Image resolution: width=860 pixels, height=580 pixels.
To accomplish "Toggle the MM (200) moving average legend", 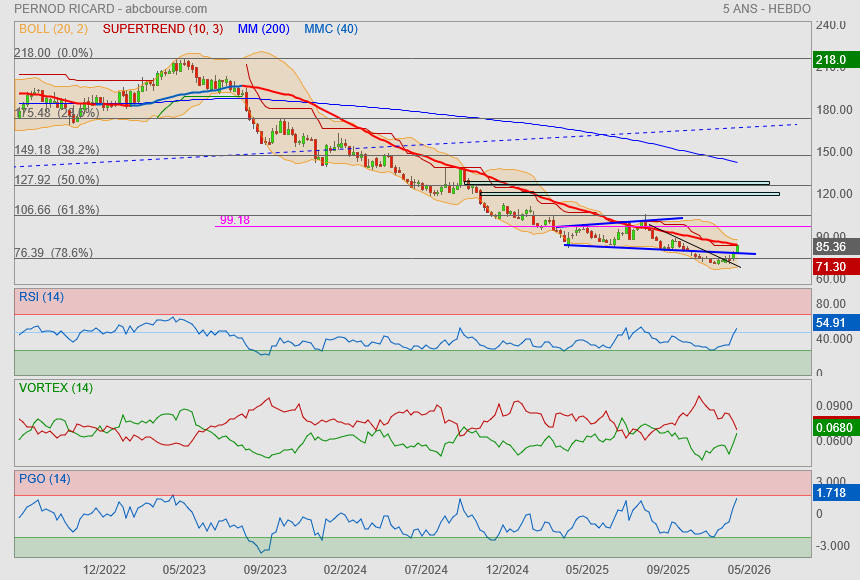I will tap(266, 29).
